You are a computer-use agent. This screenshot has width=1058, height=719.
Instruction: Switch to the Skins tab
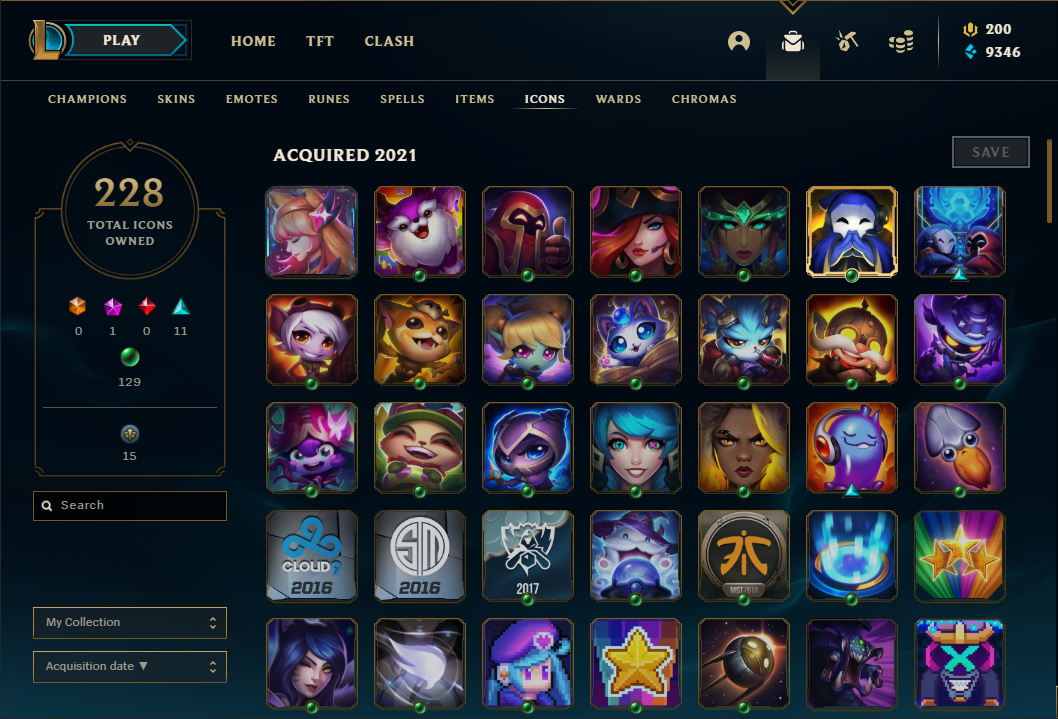pos(176,99)
